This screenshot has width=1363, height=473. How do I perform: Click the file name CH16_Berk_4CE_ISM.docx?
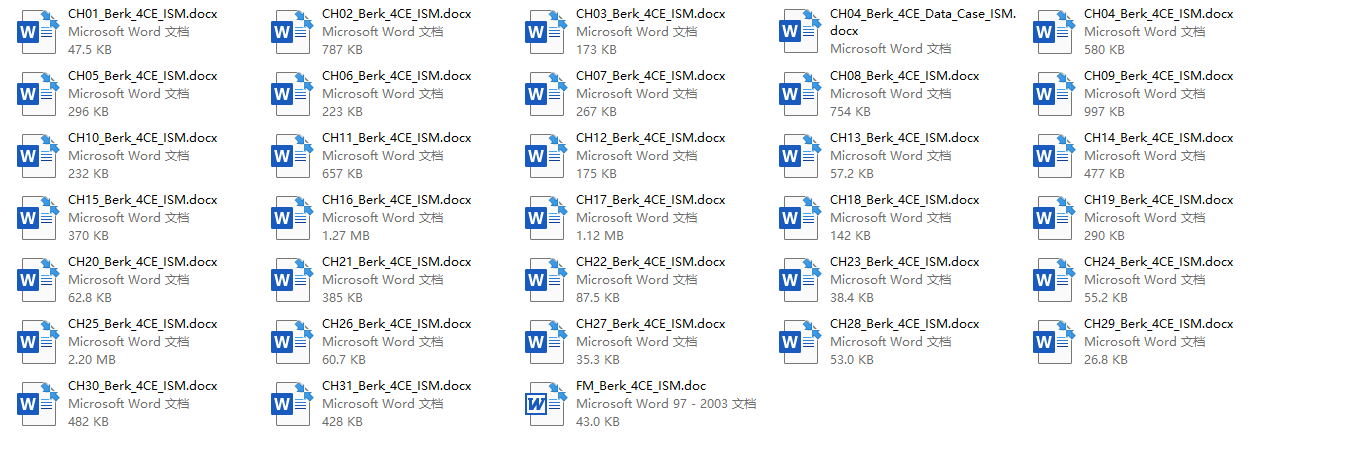tap(397, 200)
